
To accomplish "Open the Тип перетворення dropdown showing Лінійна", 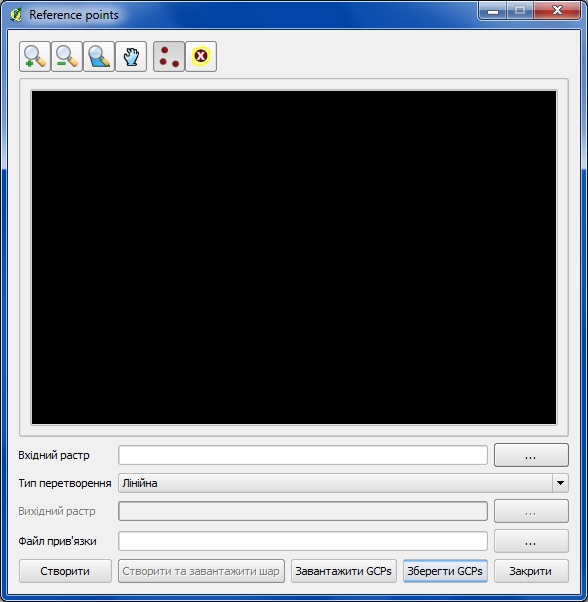I will coord(343,483).
